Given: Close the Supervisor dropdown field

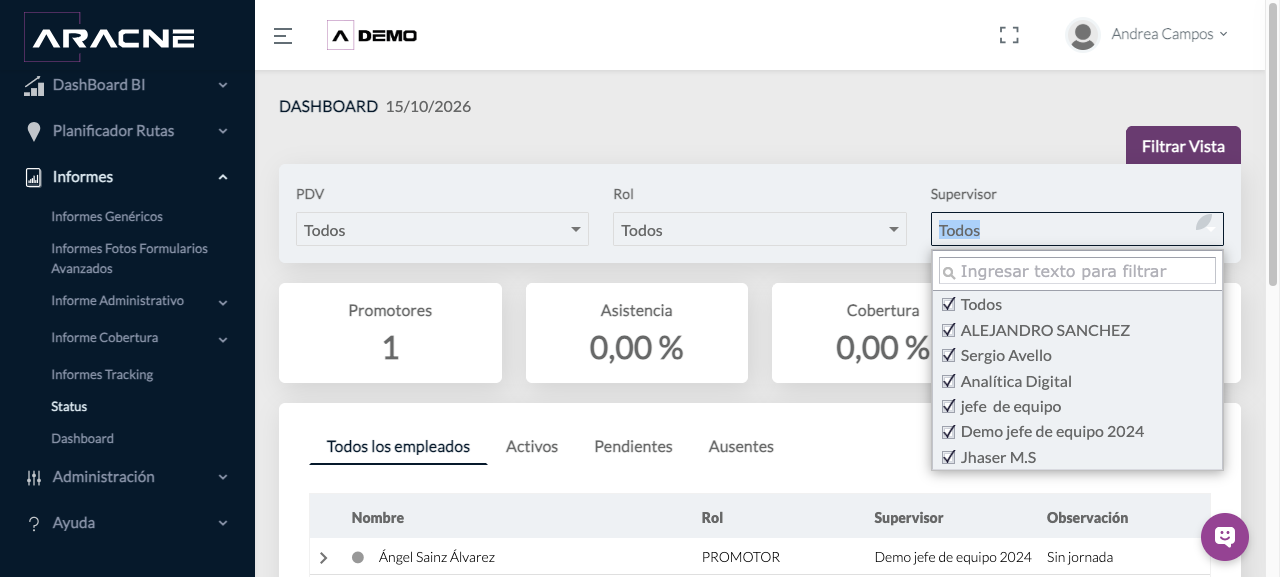Looking at the screenshot, I should click(x=1077, y=229).
